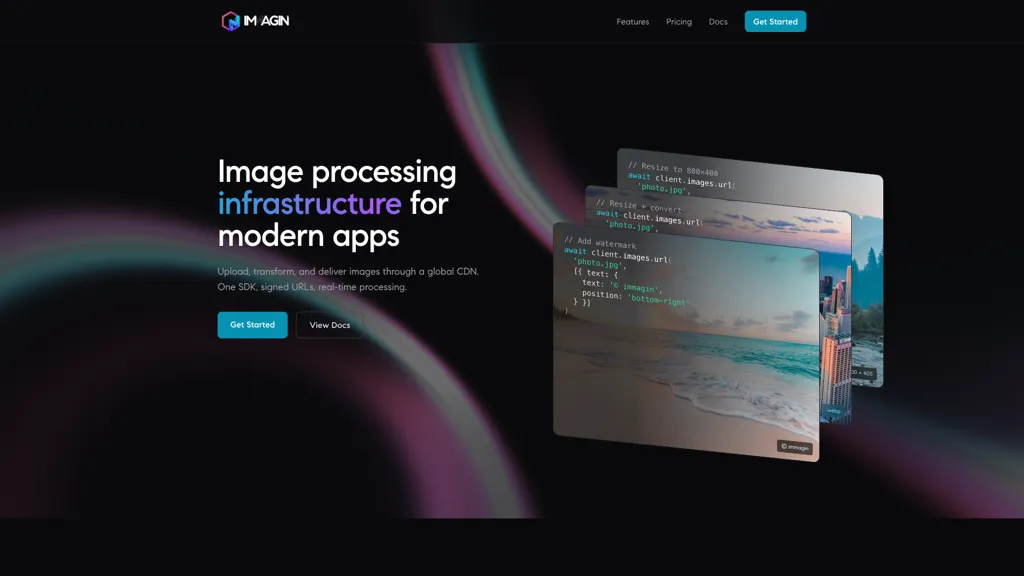Screen dimensions: 1024x576
Task: Click the 'modern apps' headline line
Action: click(308, 235)
